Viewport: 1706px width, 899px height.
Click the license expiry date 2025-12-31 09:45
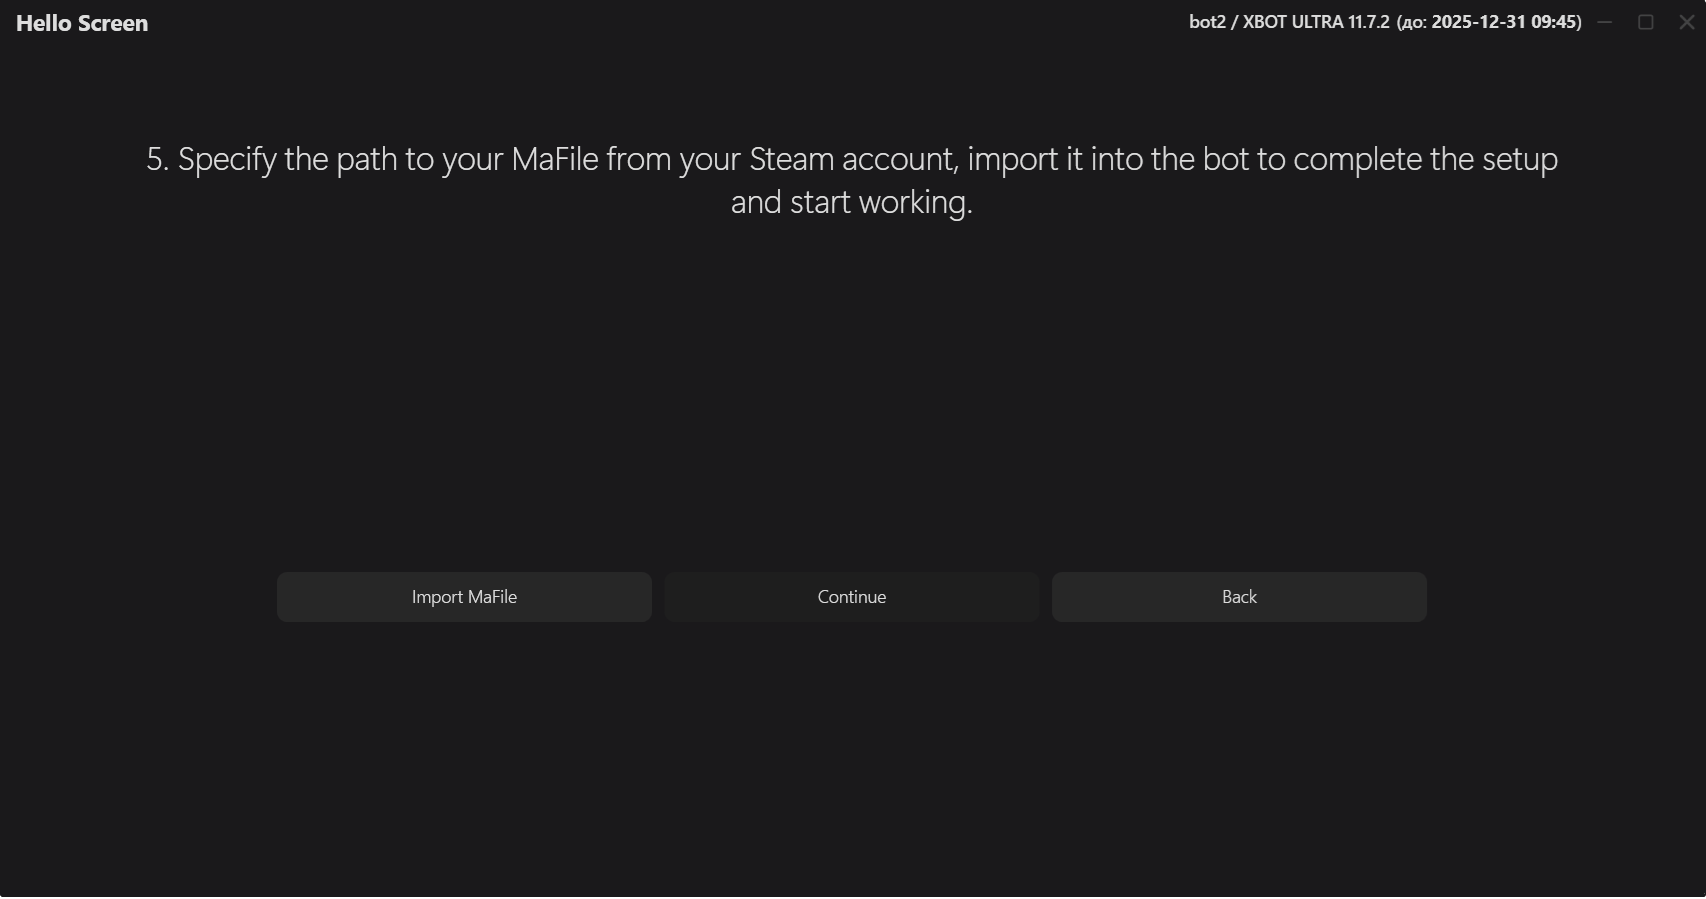1504,22
